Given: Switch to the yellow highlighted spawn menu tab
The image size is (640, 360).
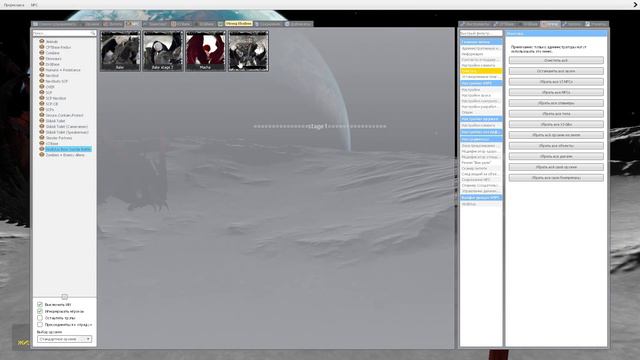Looking at the screenshot, I should [x=239, y=24].
